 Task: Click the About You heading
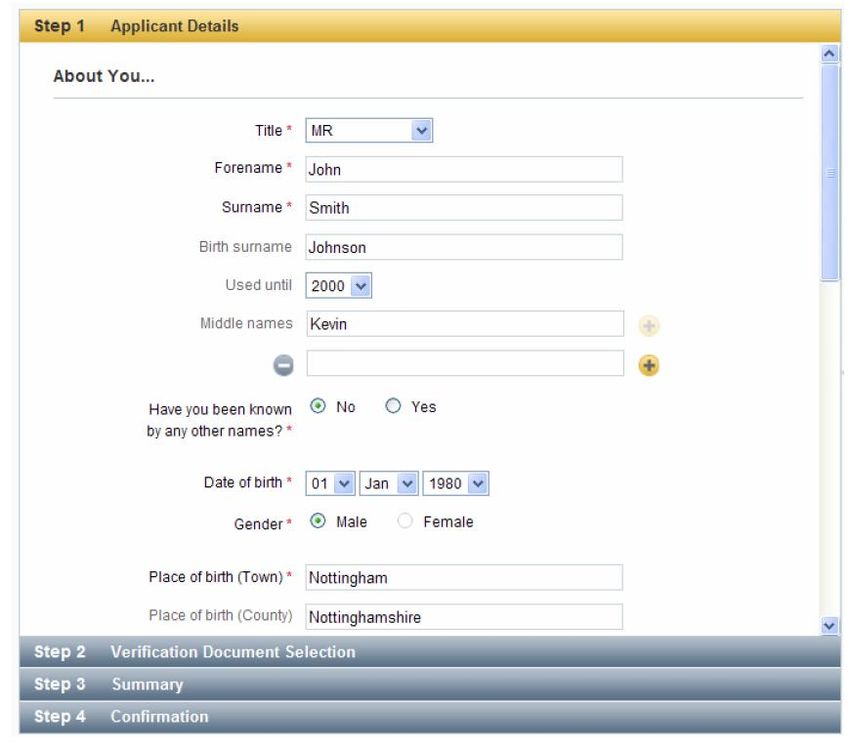click(104, 76)
